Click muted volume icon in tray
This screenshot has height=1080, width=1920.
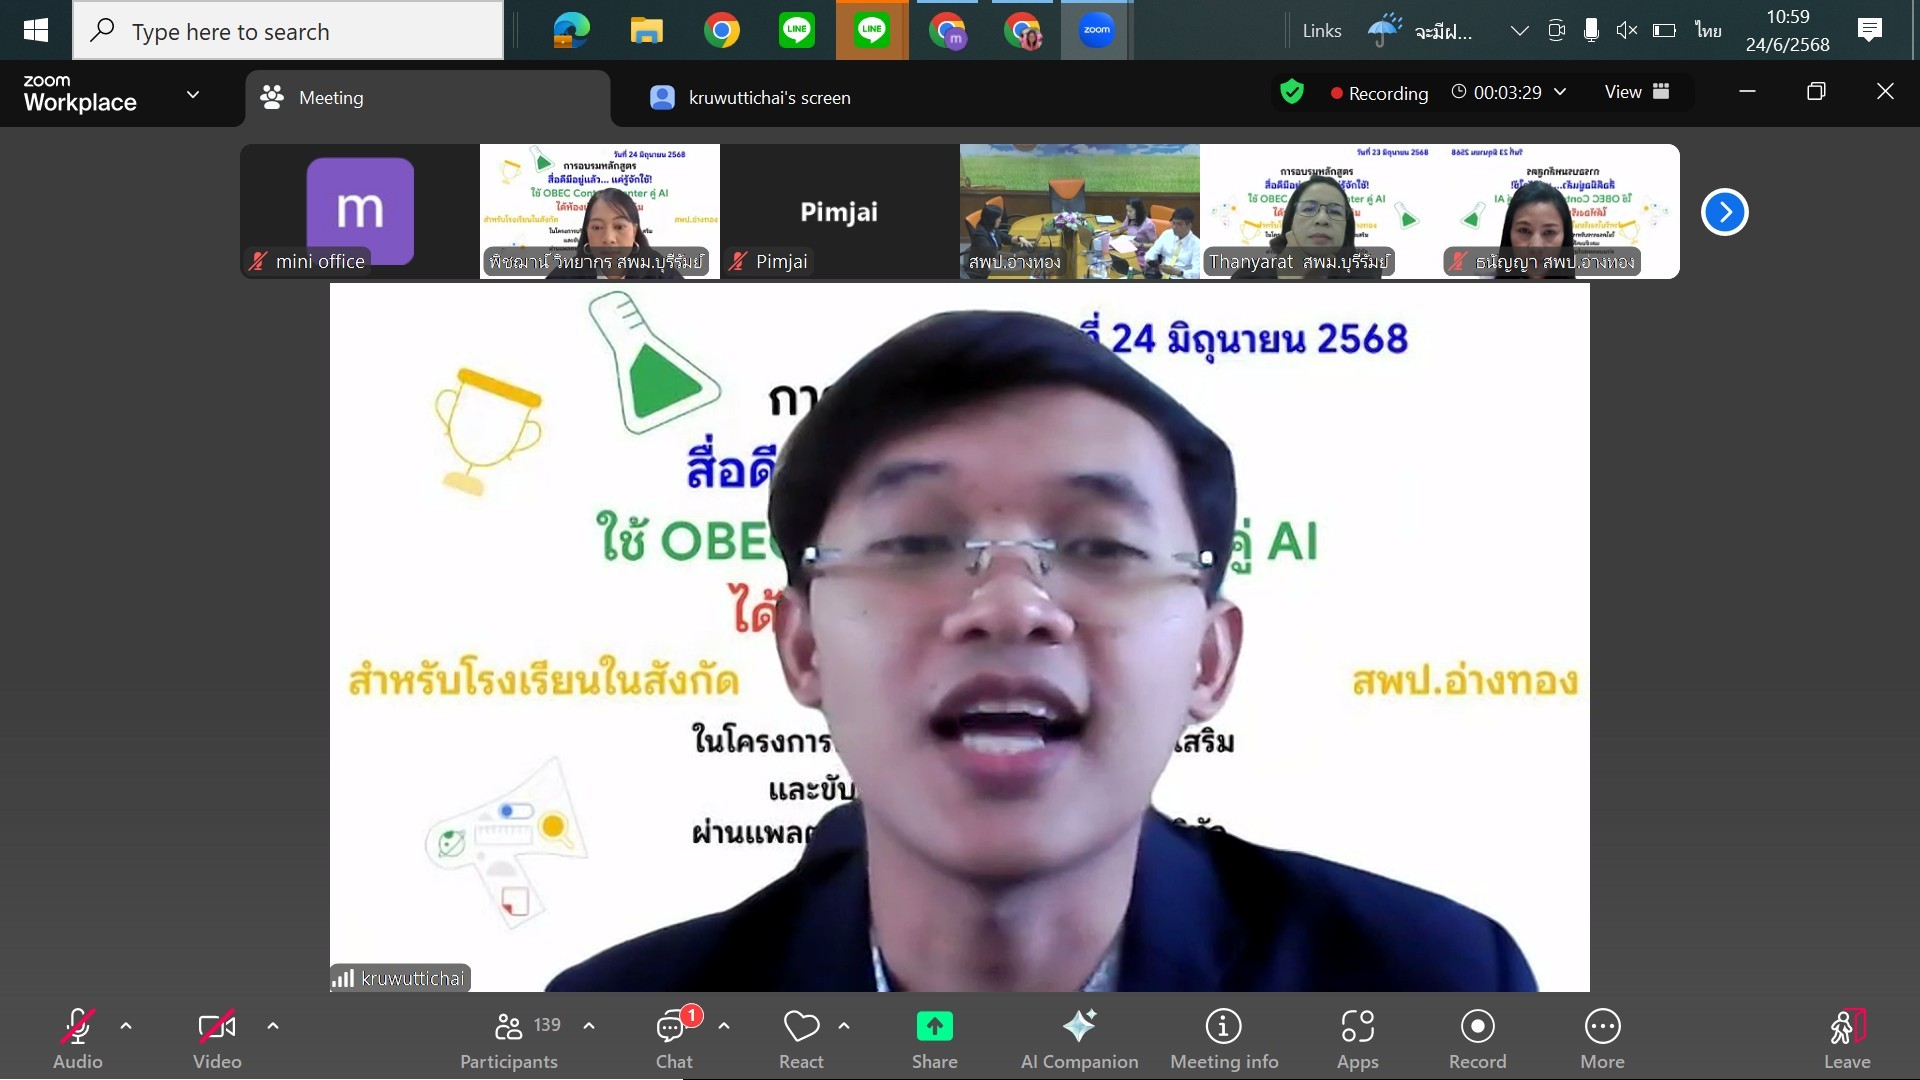click(x=1627, y=30)
